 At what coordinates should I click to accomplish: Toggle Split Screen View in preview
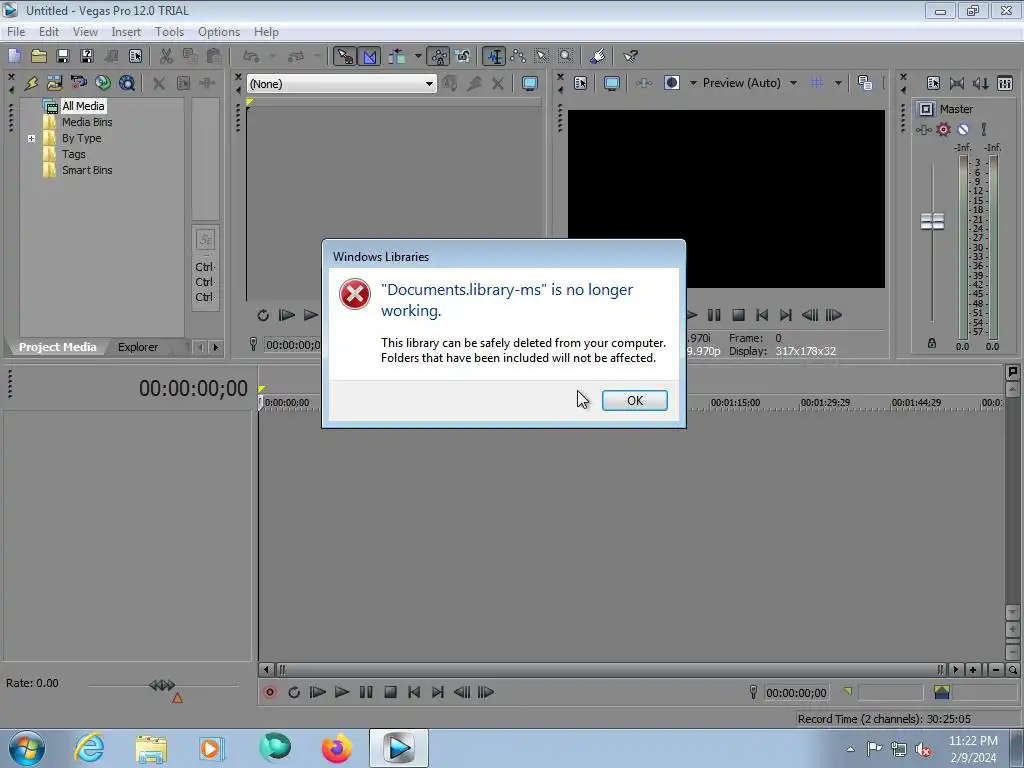click(x=672, y=83)
